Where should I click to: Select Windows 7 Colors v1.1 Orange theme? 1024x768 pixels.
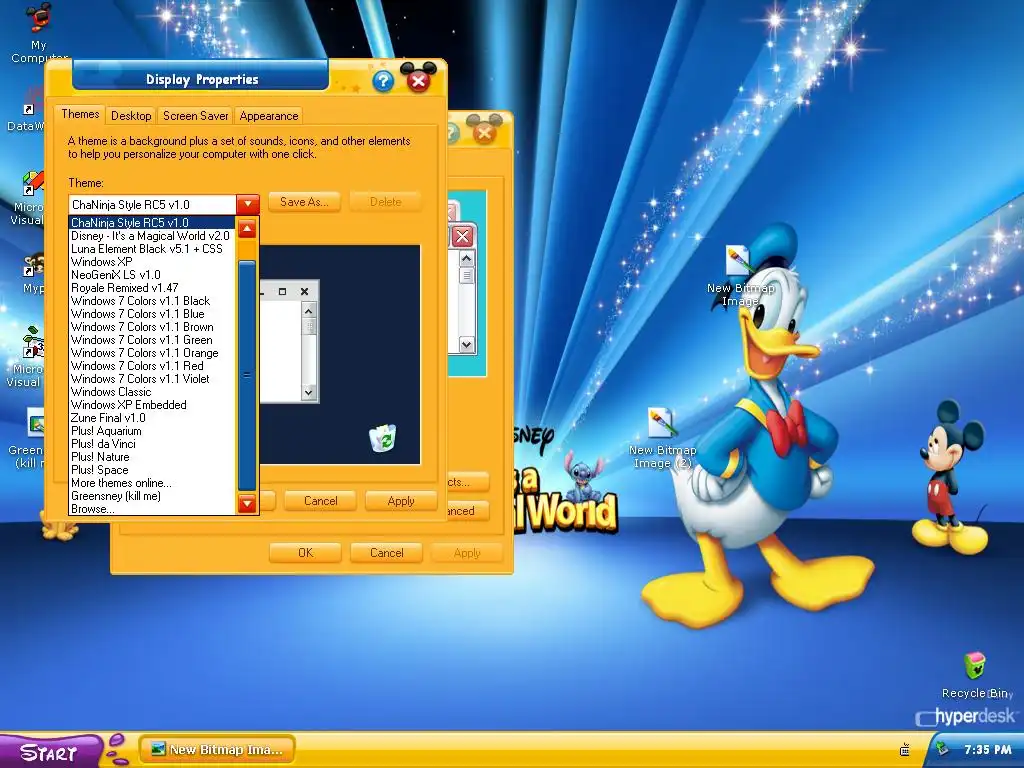[x=152, y=353]
